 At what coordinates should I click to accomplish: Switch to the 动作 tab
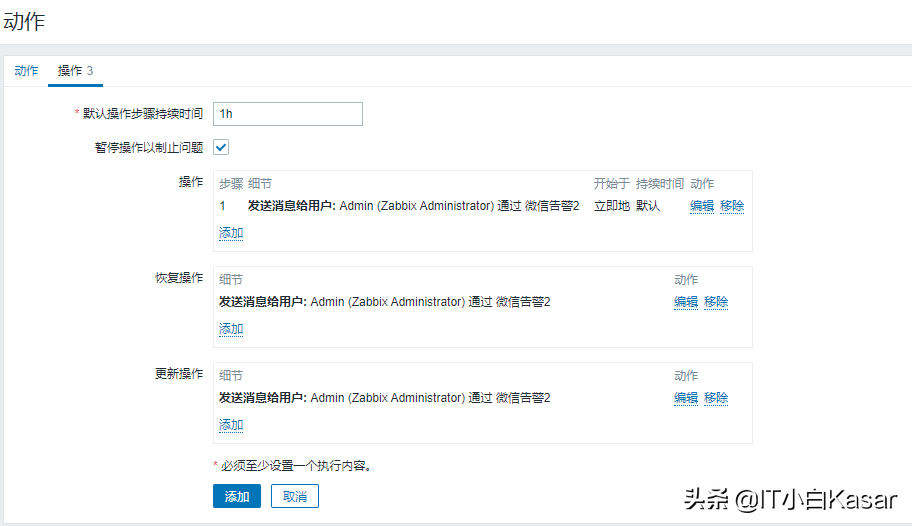26,71
